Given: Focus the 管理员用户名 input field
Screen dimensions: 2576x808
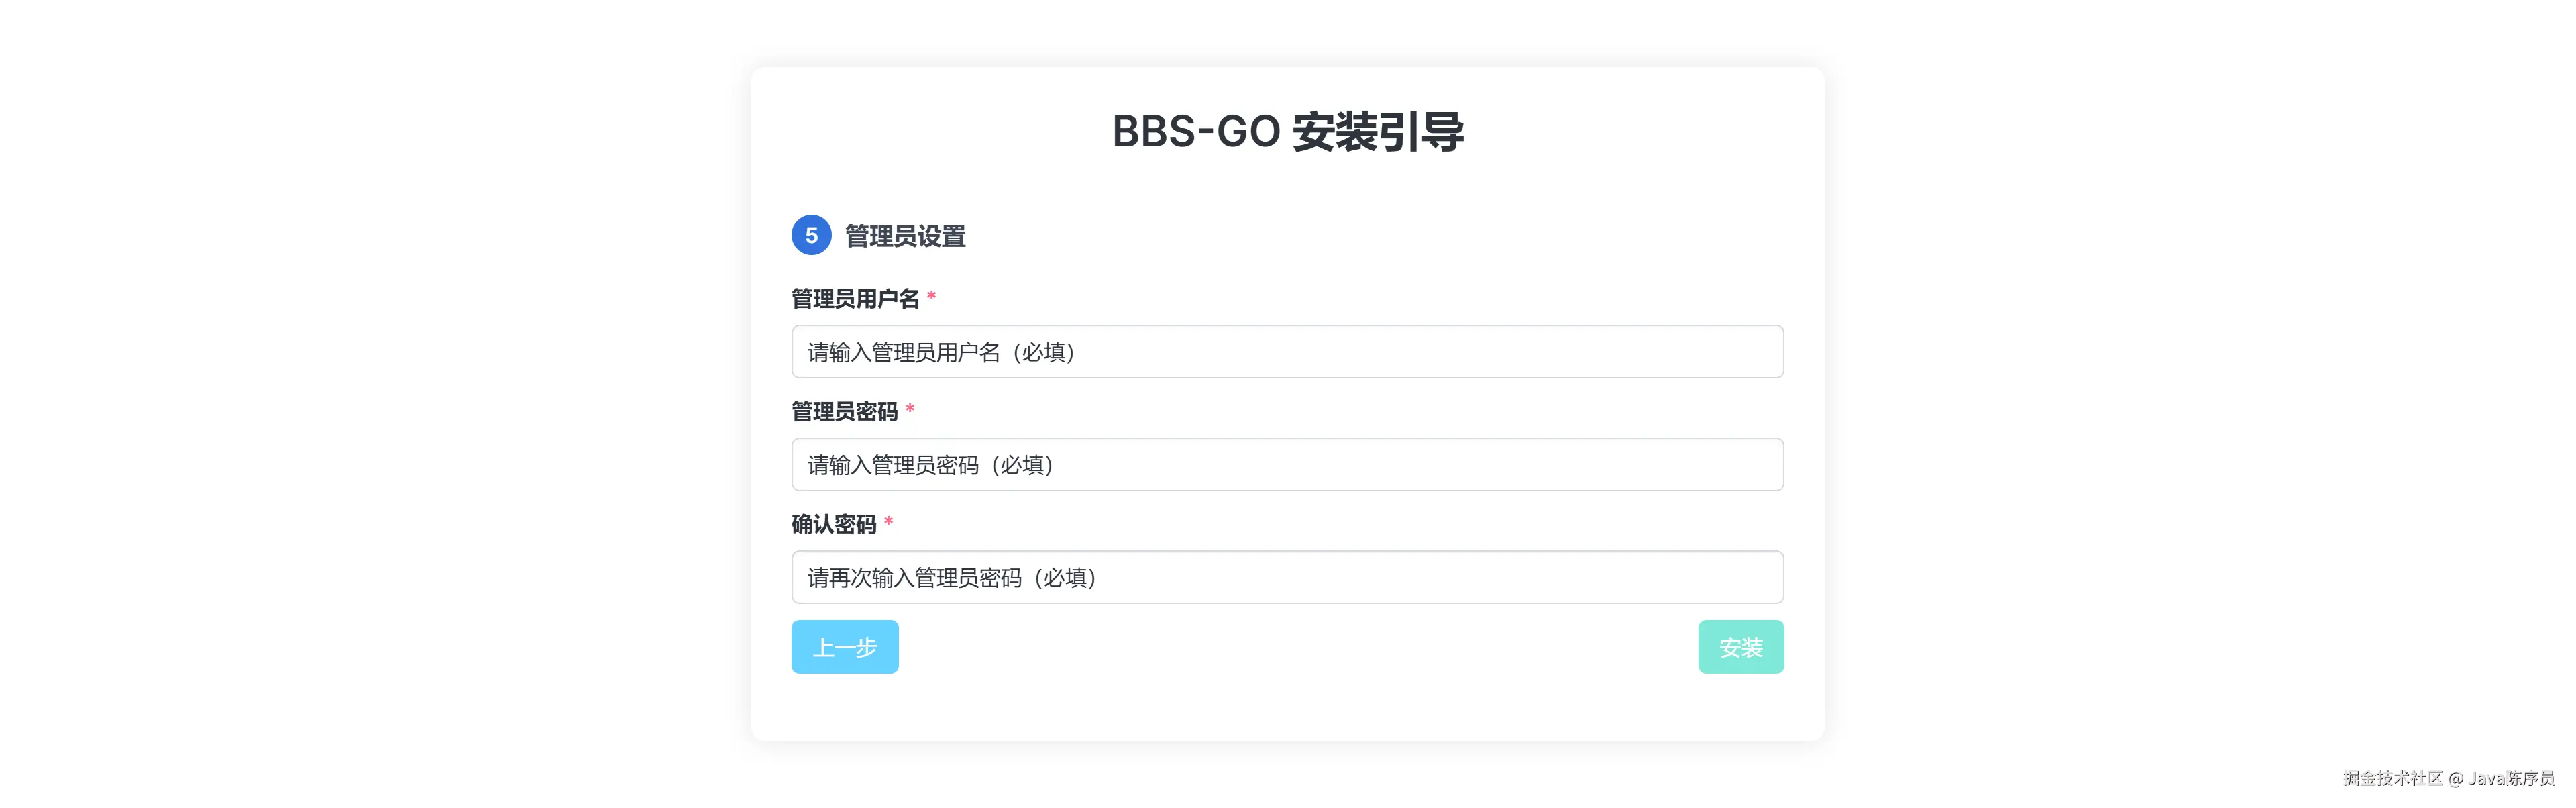Looking at the screenshot, I should click(x=1400, y=352).
